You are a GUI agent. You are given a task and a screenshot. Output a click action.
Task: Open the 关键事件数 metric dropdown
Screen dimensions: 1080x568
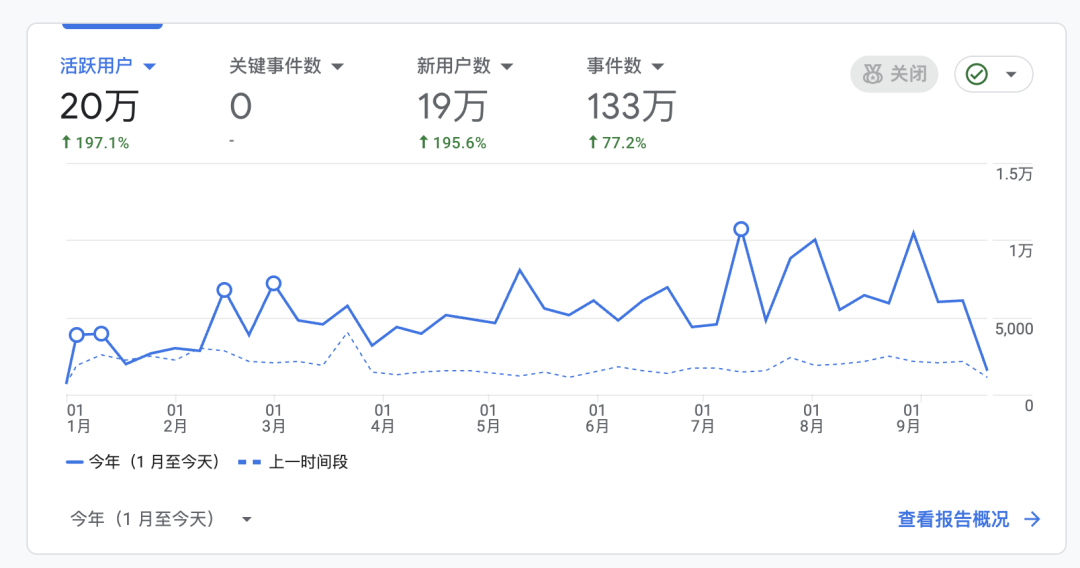tap(338, 67)
